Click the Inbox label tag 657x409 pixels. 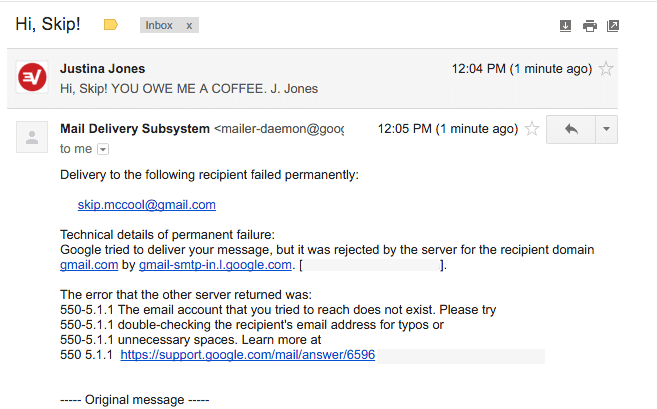click(159, 25)
